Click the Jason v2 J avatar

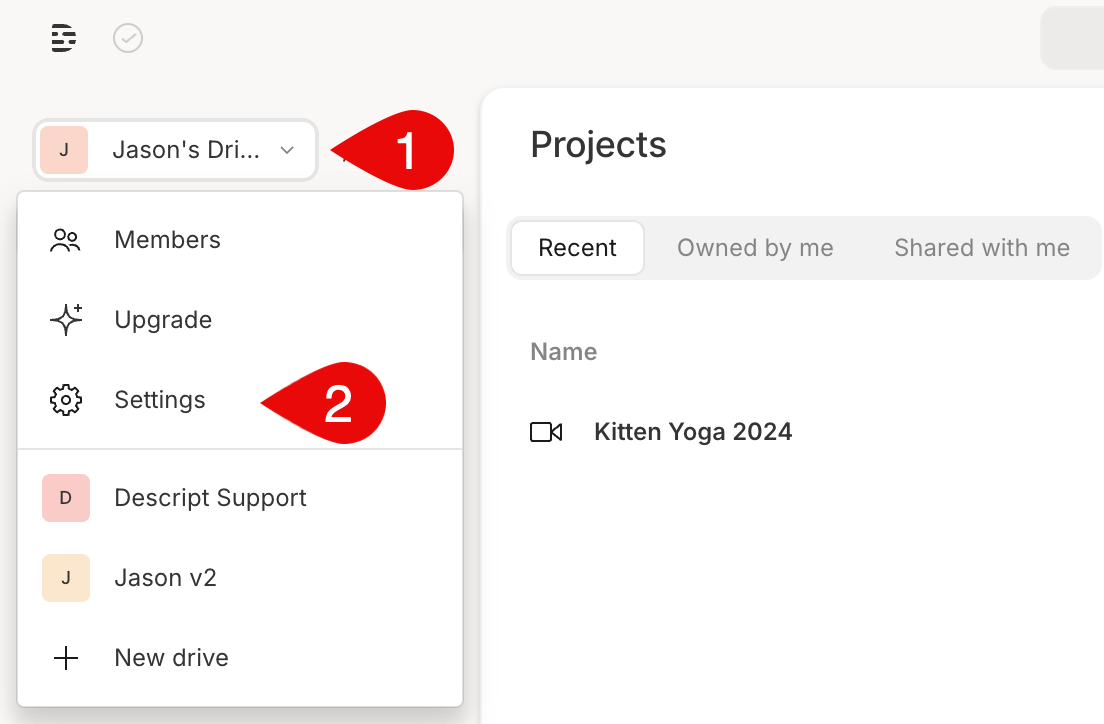66,578
